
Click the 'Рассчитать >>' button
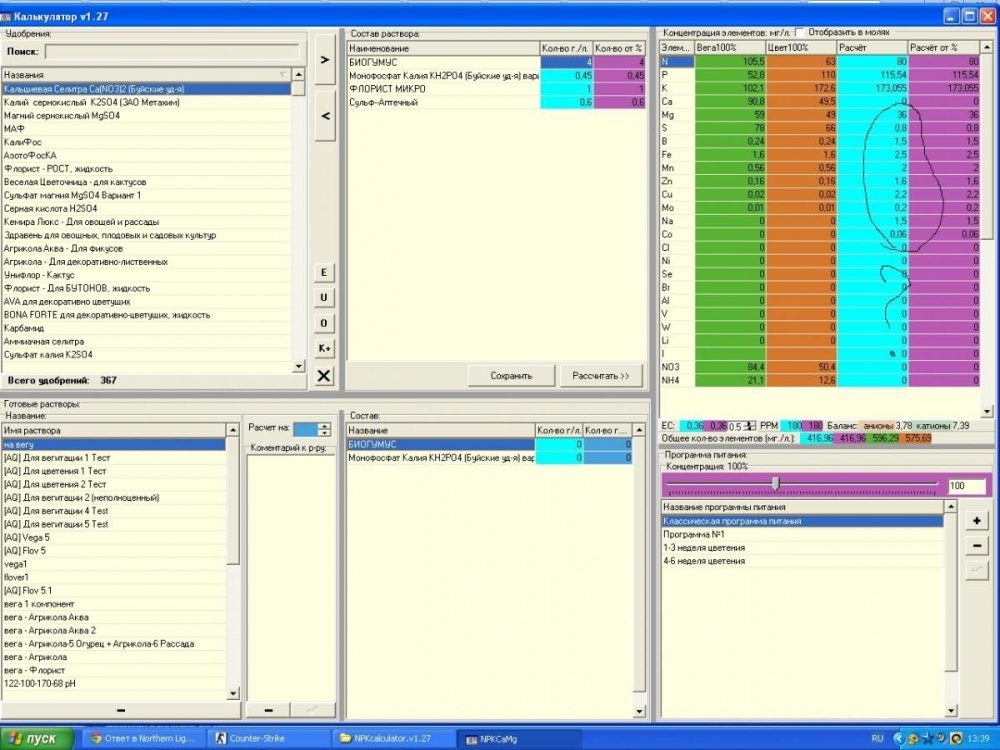[600, 376]
